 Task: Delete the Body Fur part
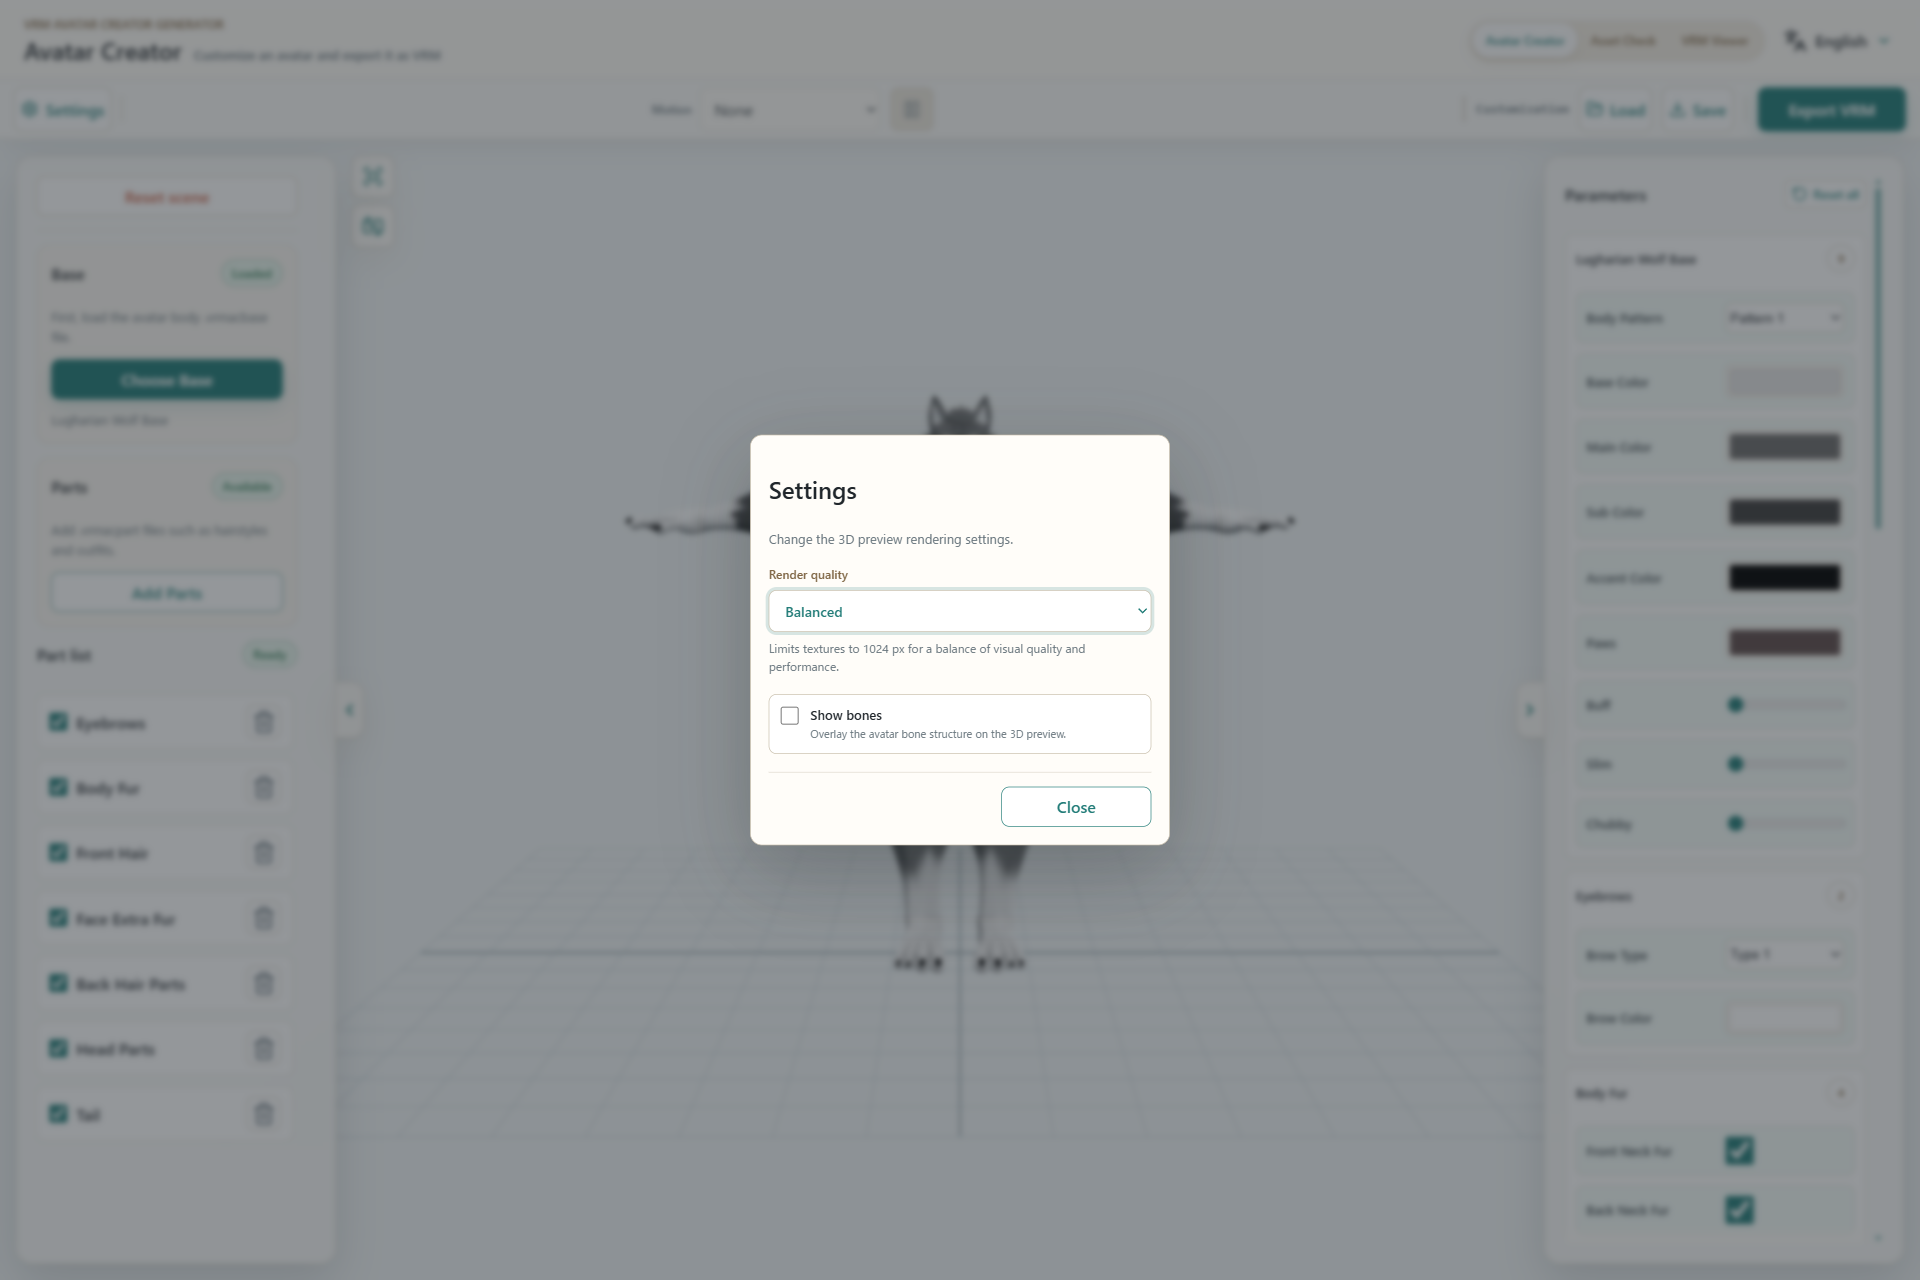coord(264,788)
